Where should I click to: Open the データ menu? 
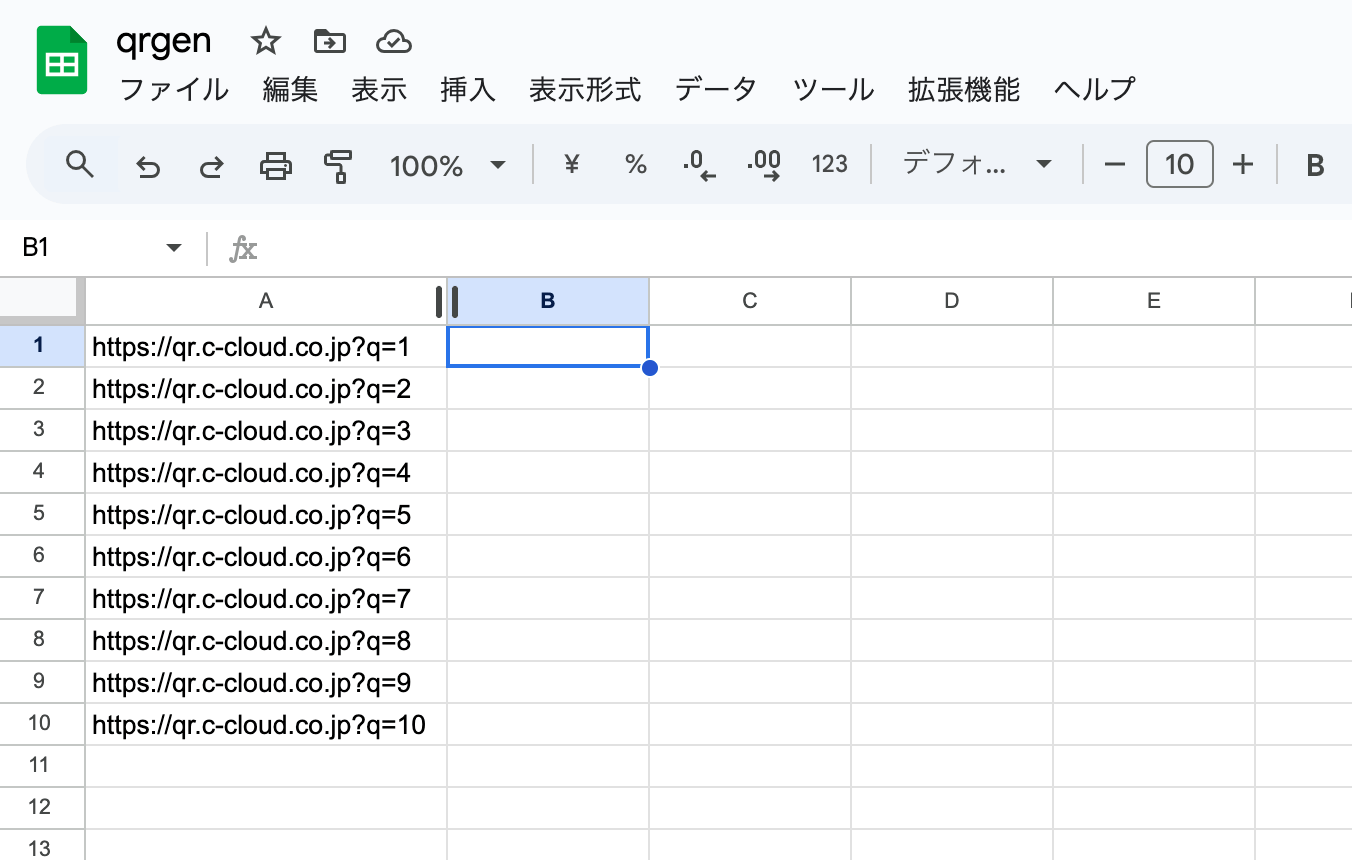tap(715, 89)
